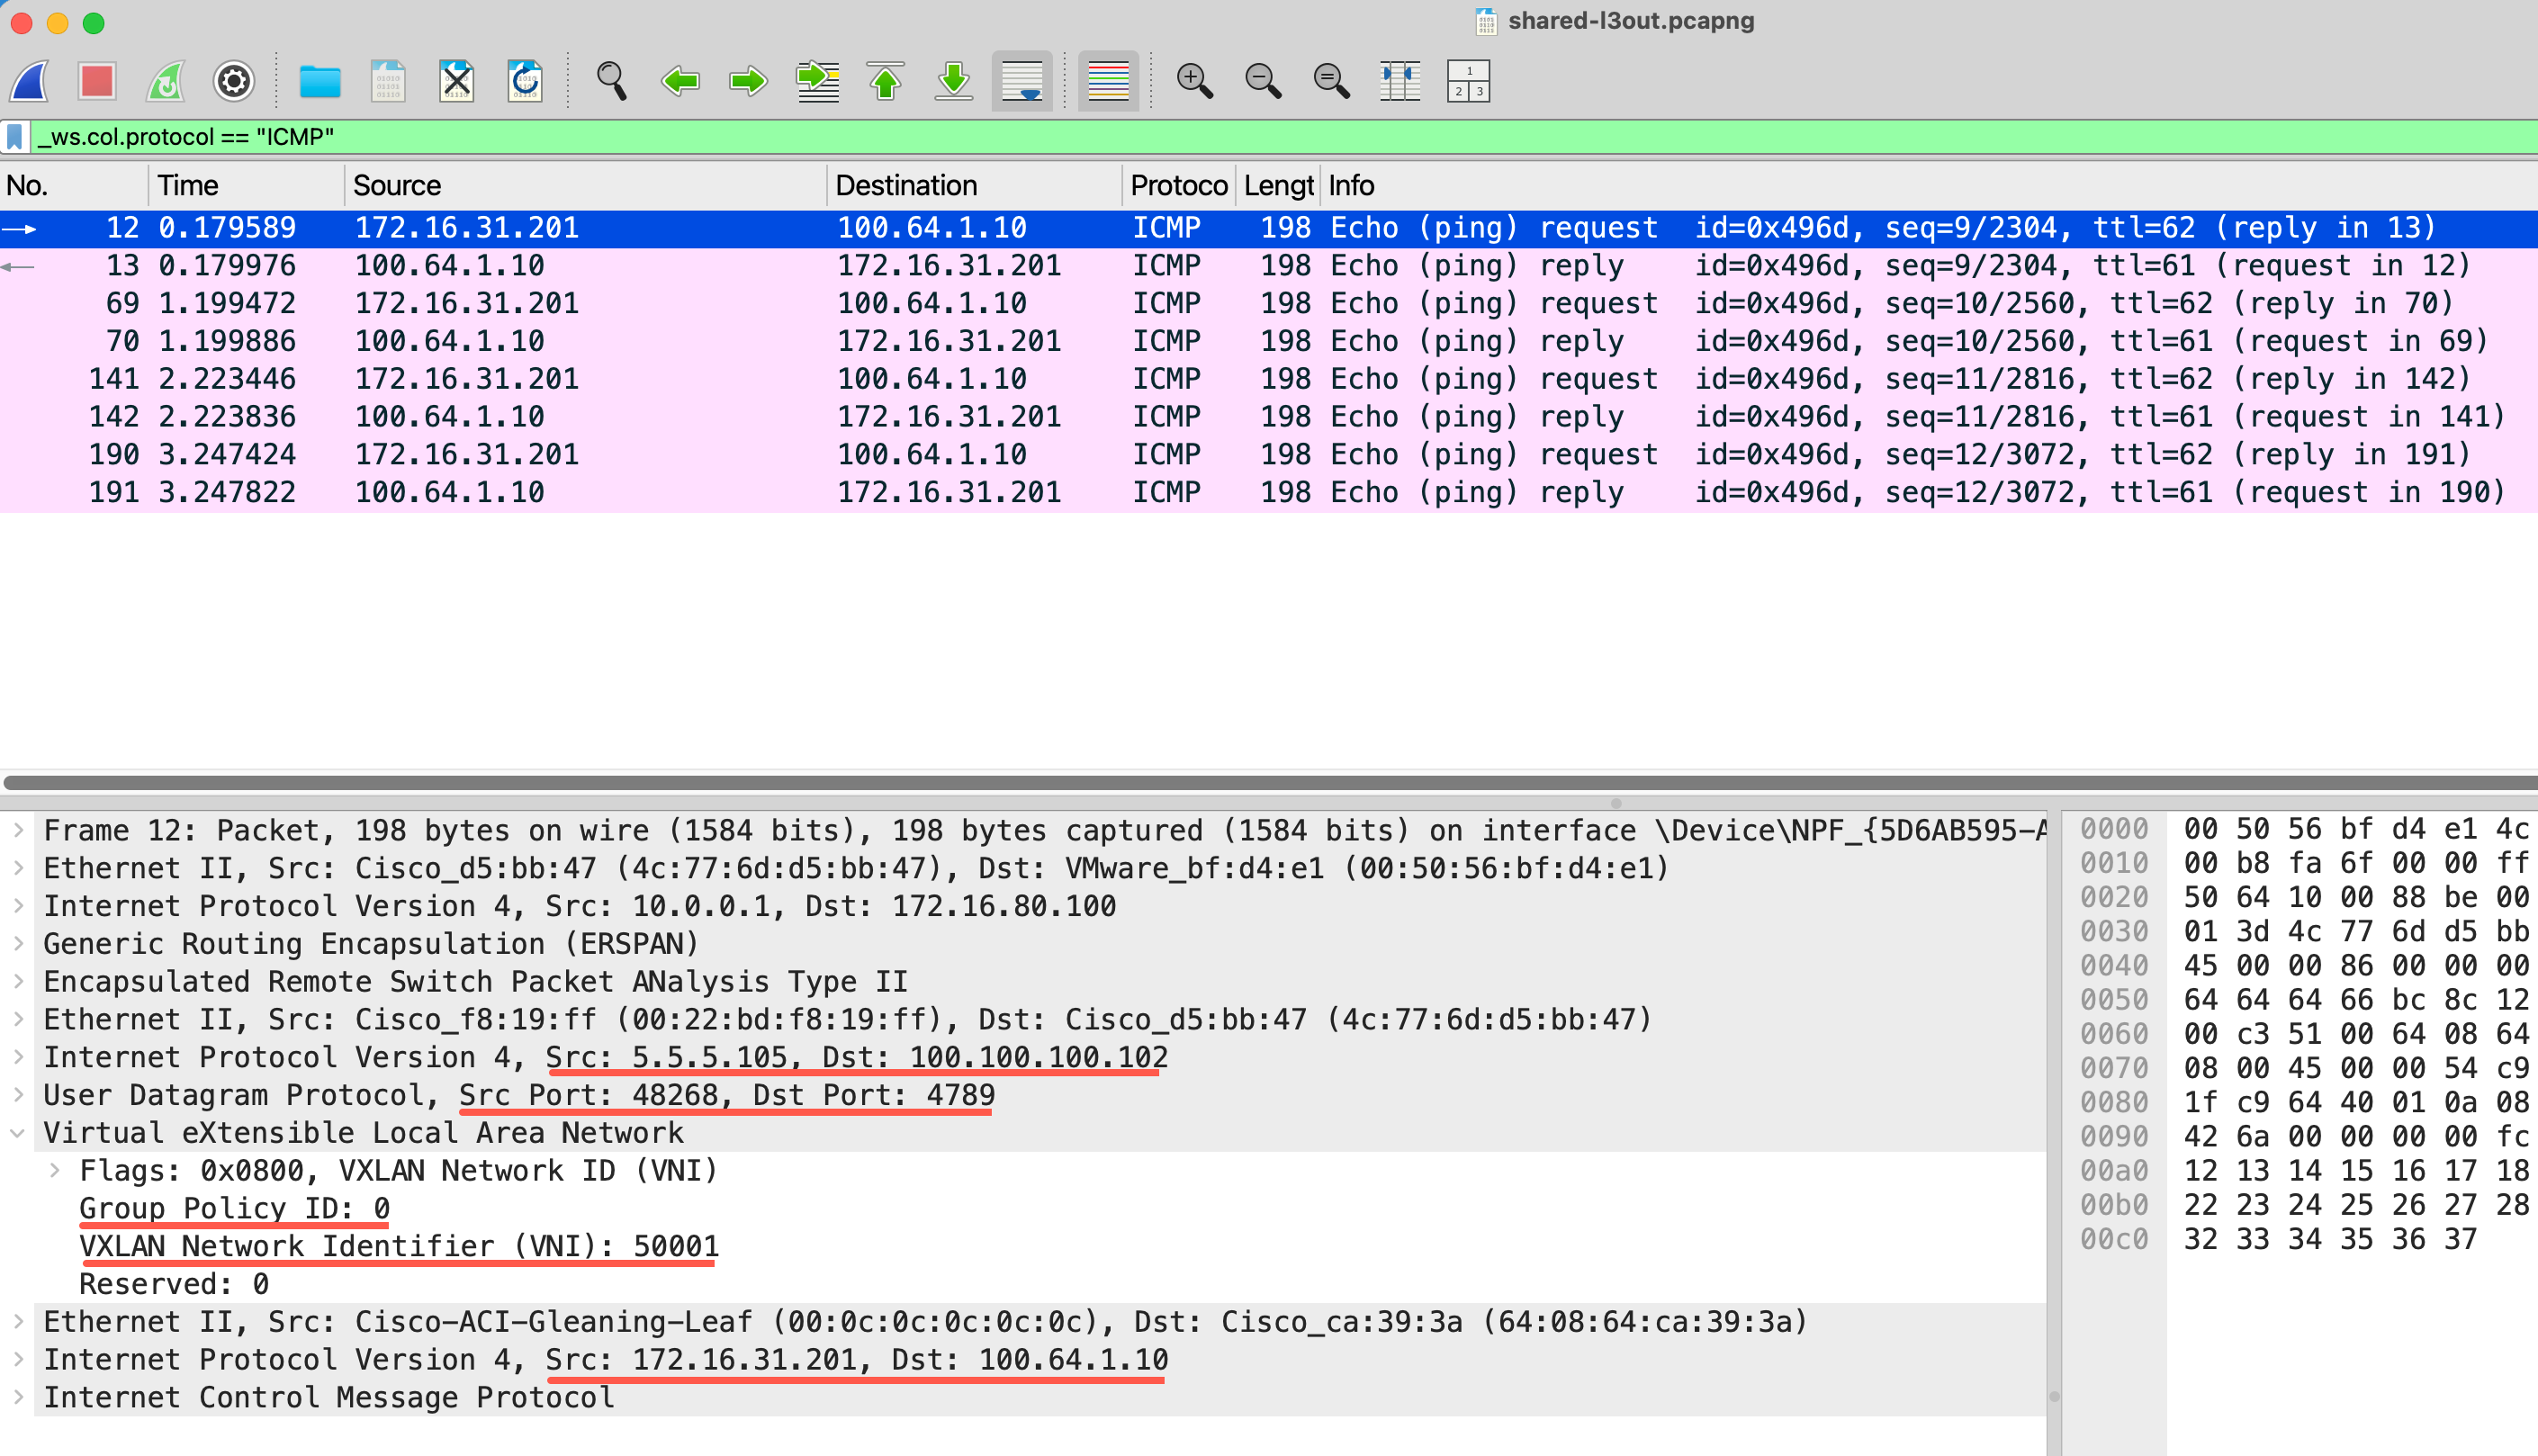Open a capture file via the blue folder icon

pyautogui.click(x=320, y=81)
